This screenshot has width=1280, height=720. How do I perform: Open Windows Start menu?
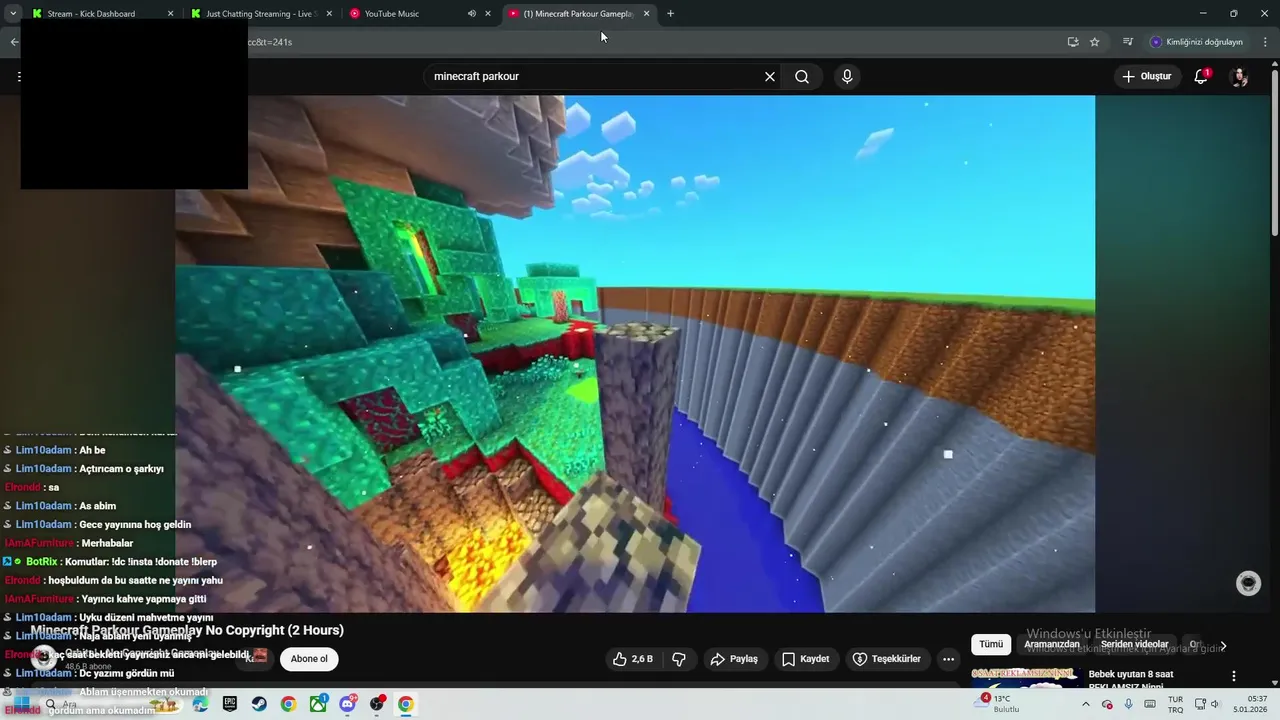coord(21,704)
